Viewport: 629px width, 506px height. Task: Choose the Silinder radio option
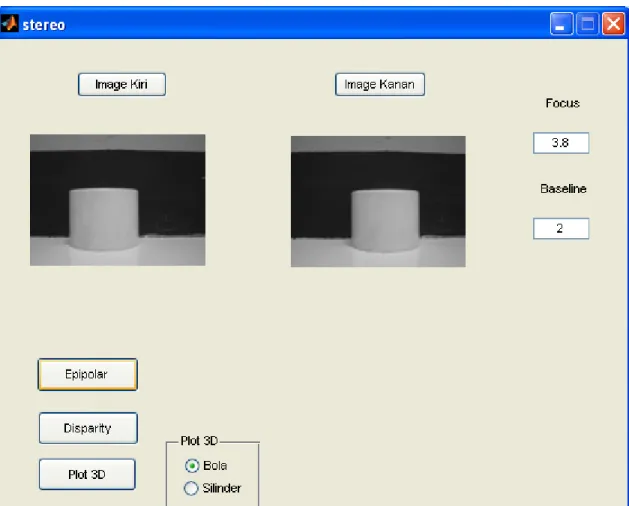[x=191, y=488]
